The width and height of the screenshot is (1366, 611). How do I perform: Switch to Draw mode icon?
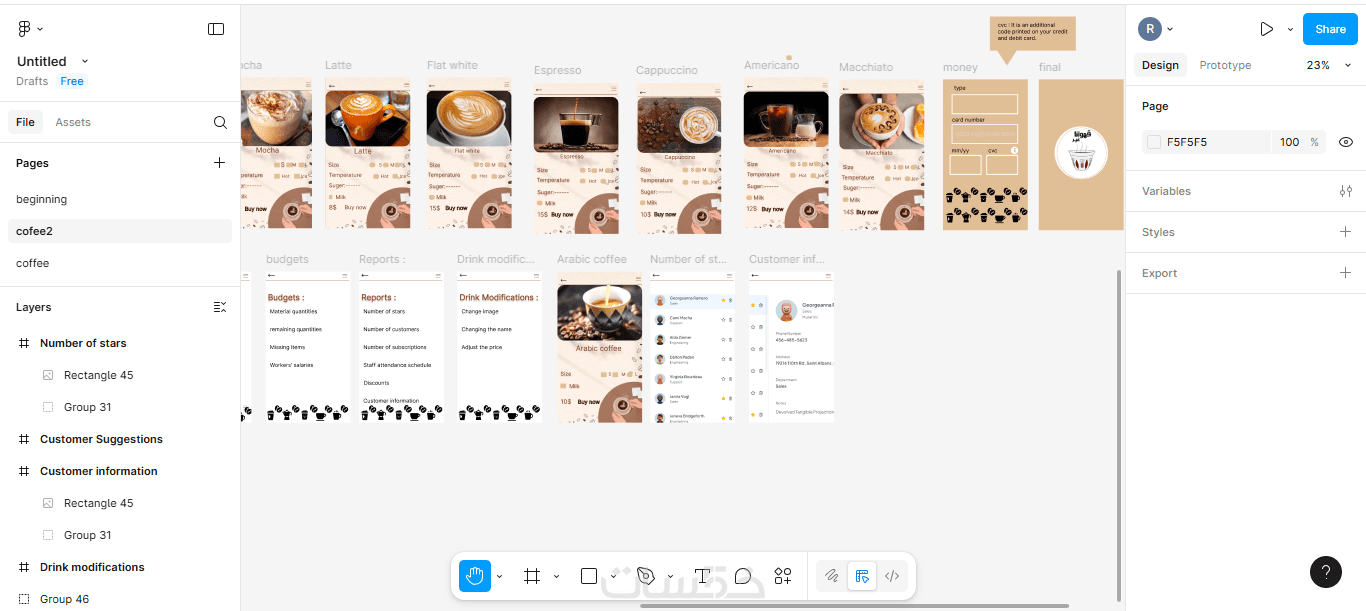[831, 576]
